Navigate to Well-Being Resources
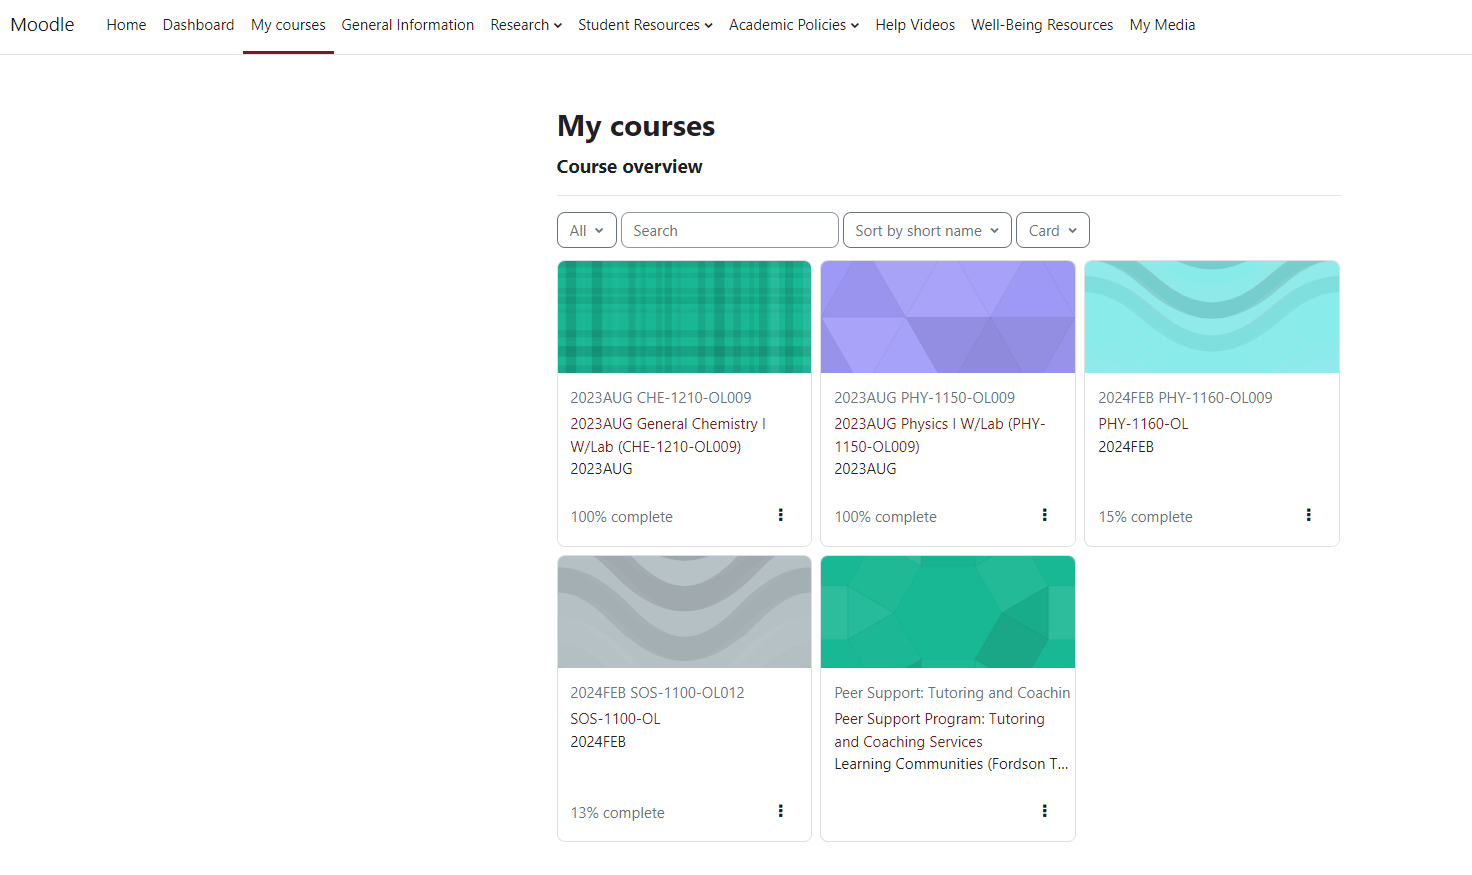The height and width of the screenshot is (875, 1472). 1042,24
